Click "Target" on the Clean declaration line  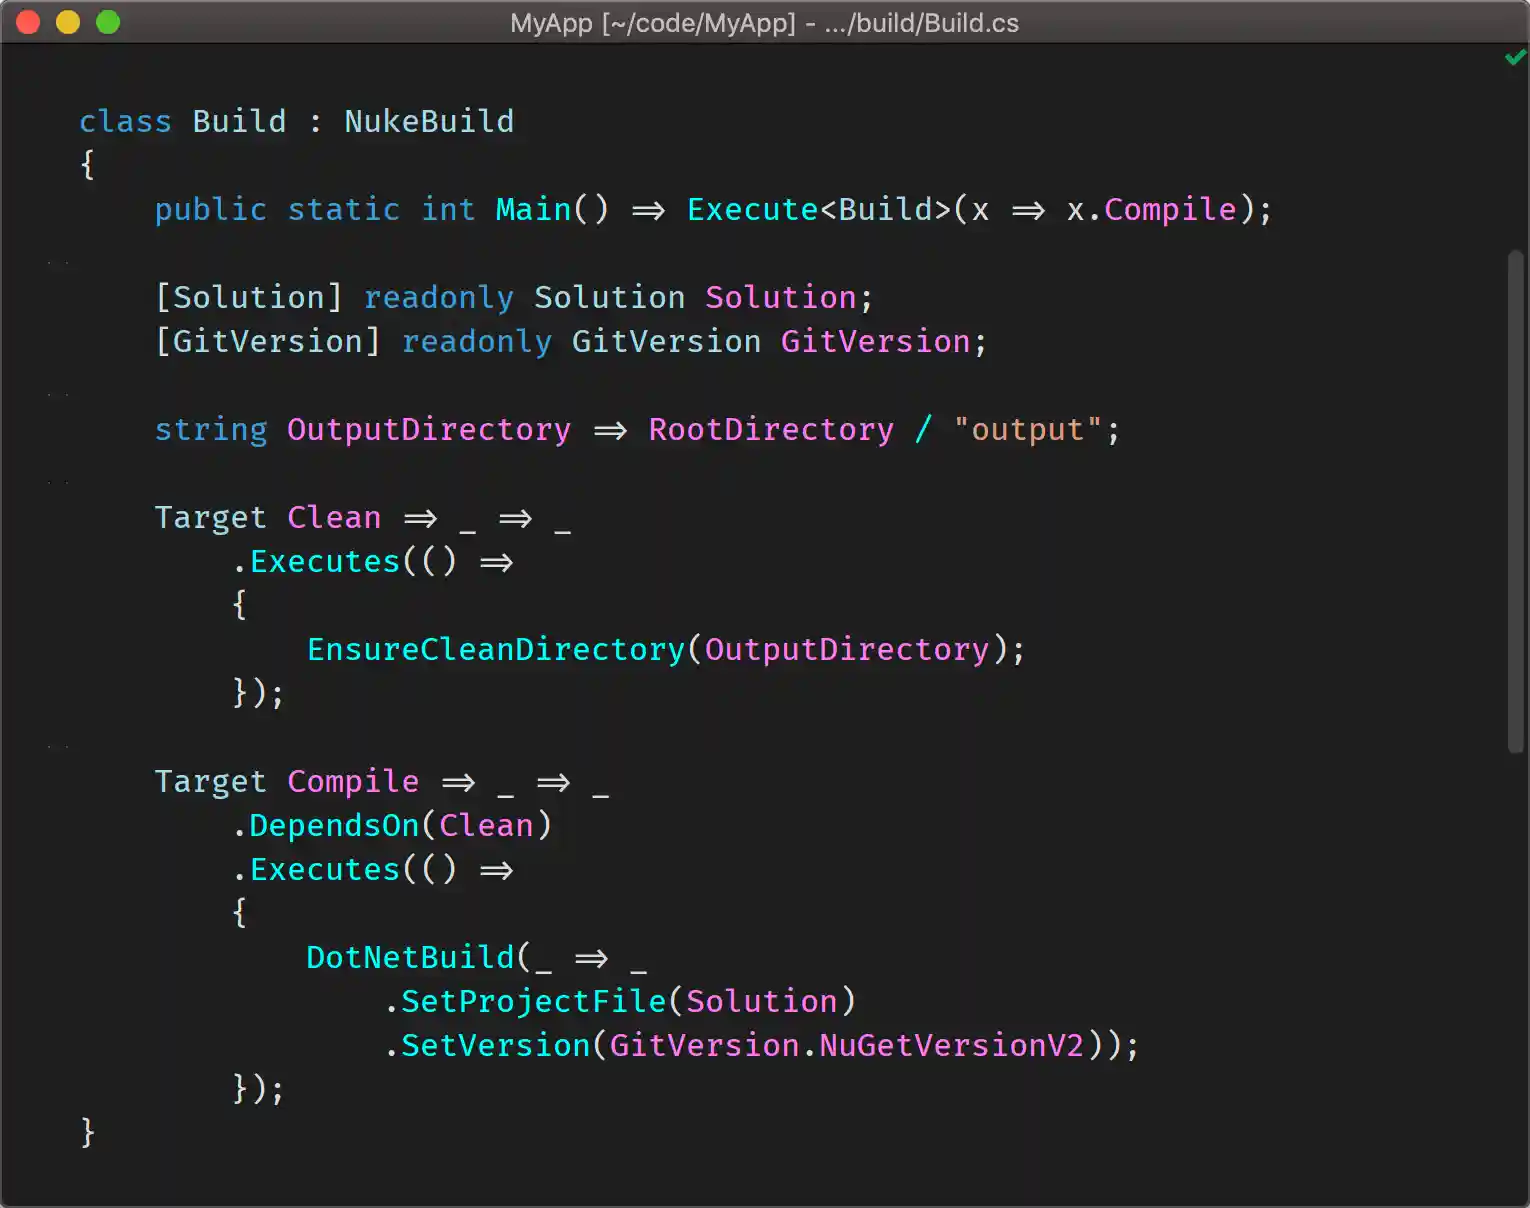pos(210,518)
